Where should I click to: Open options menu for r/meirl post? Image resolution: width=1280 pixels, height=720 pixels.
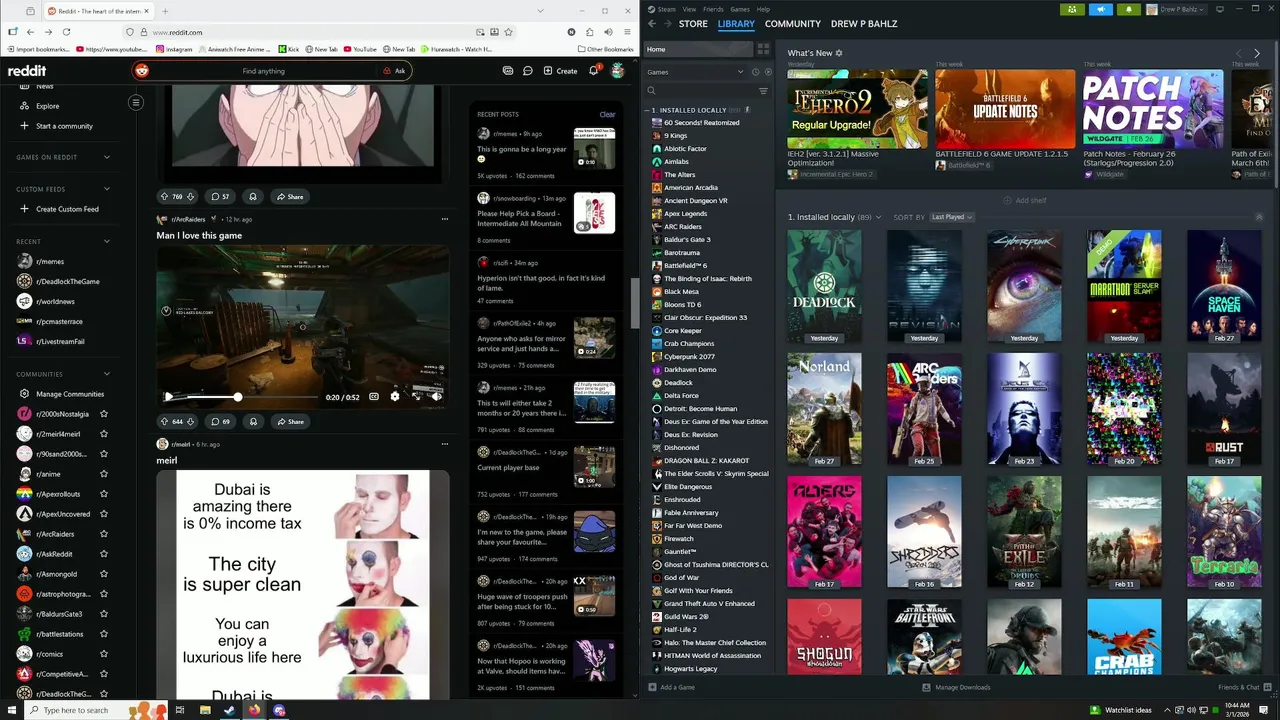445,444
